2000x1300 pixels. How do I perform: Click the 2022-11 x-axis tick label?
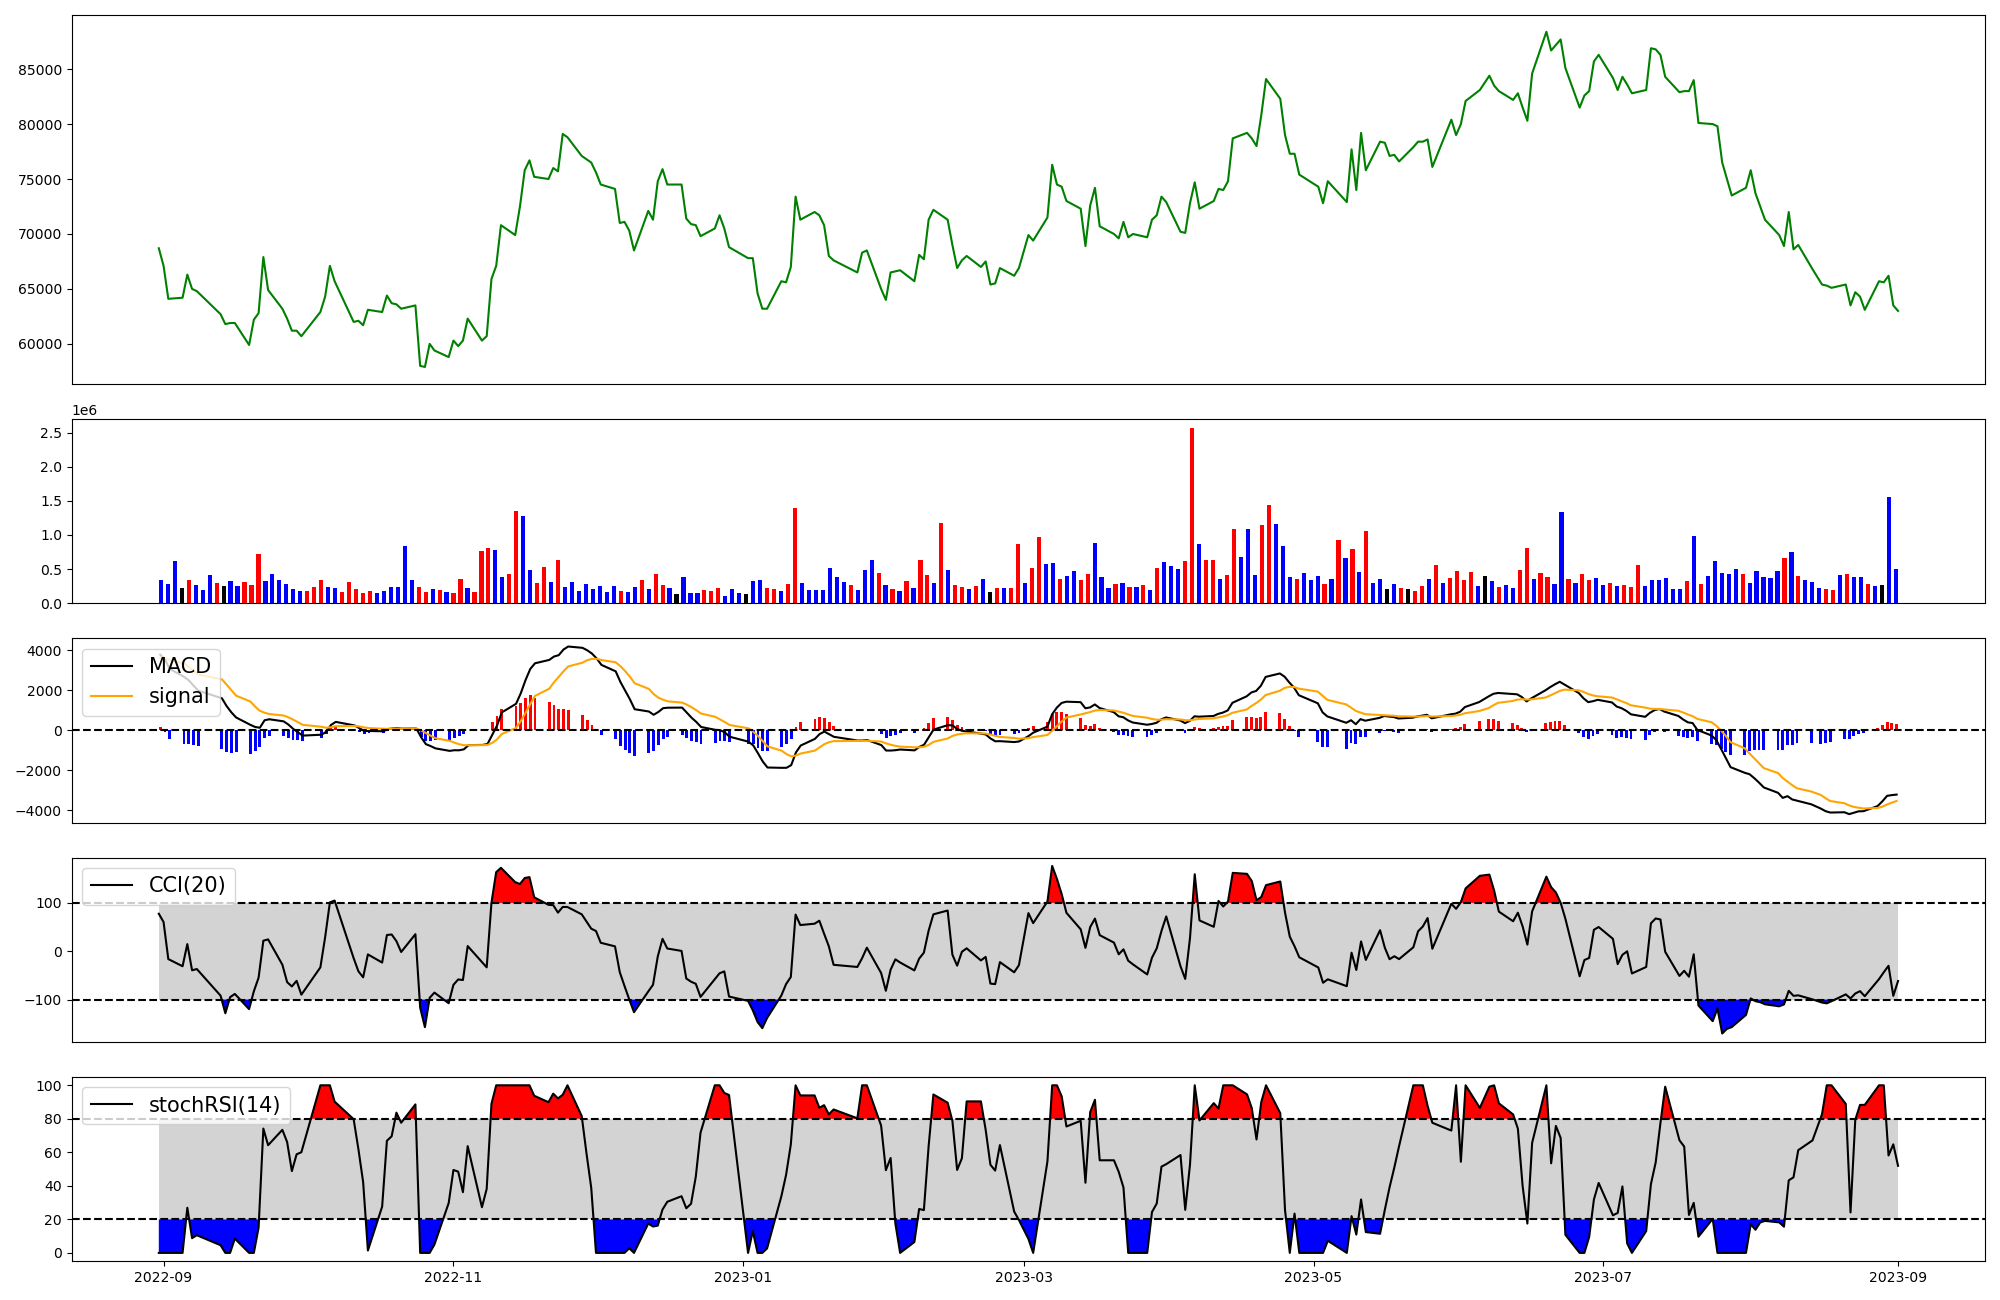453,1277
